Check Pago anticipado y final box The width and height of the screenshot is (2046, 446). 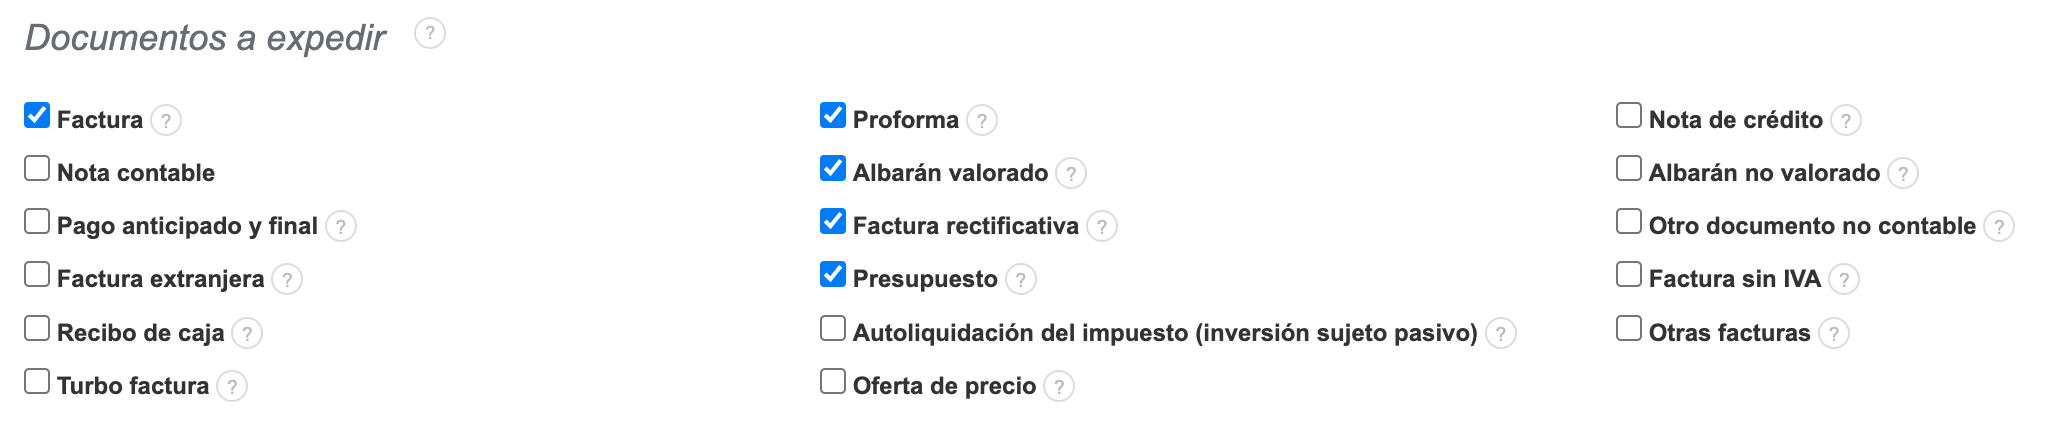[x=37, y=222]
